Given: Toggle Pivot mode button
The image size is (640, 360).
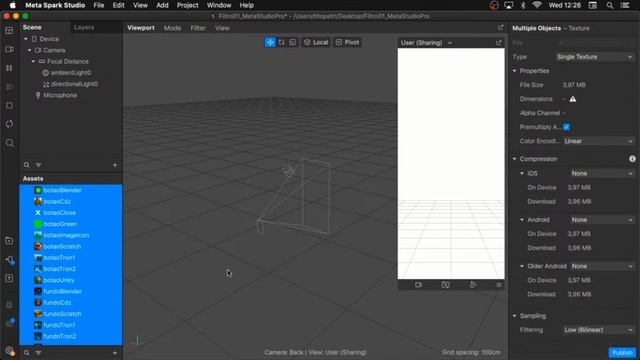Looking at the screenshot, I should (x=347, y=42).
